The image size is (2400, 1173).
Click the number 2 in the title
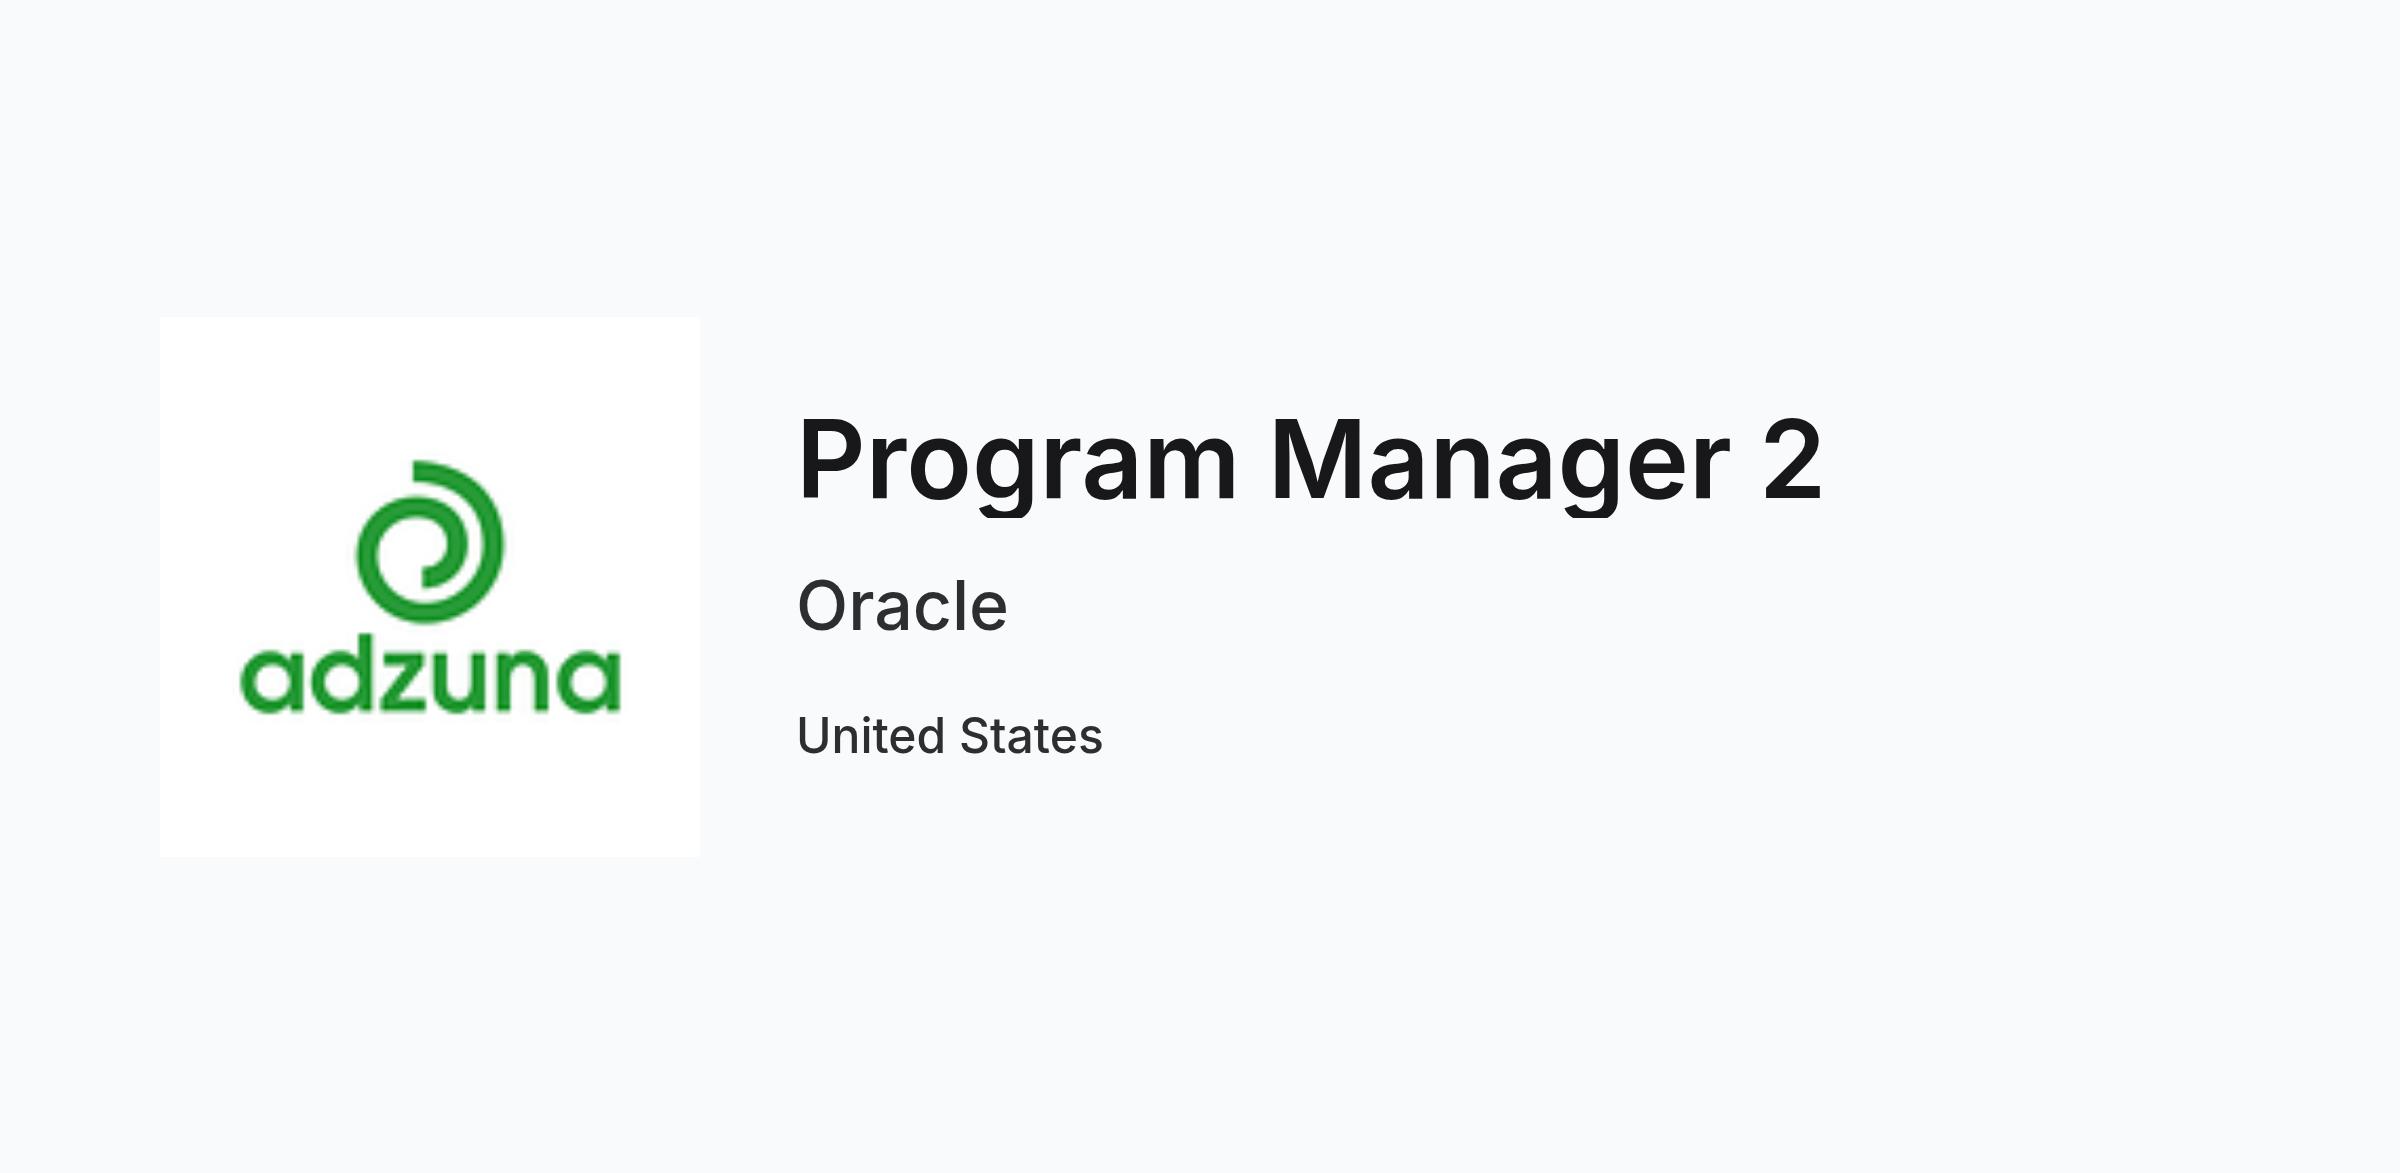(x=1793, y=458)
